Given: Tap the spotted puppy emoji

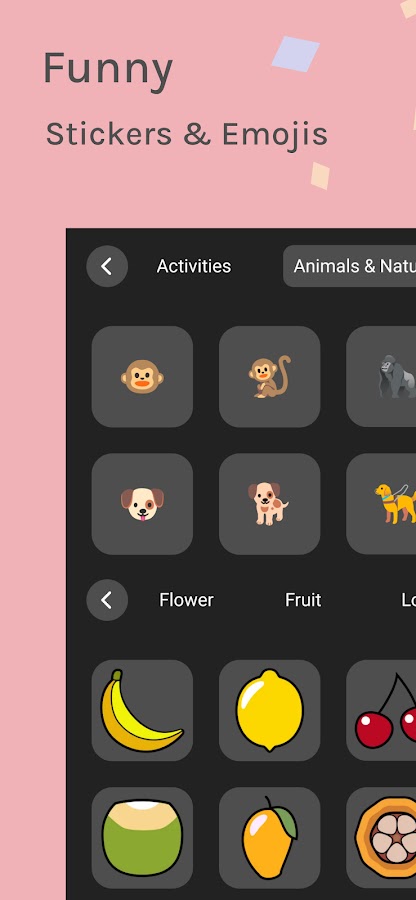Looking at the screenshot, I should 270,504.
